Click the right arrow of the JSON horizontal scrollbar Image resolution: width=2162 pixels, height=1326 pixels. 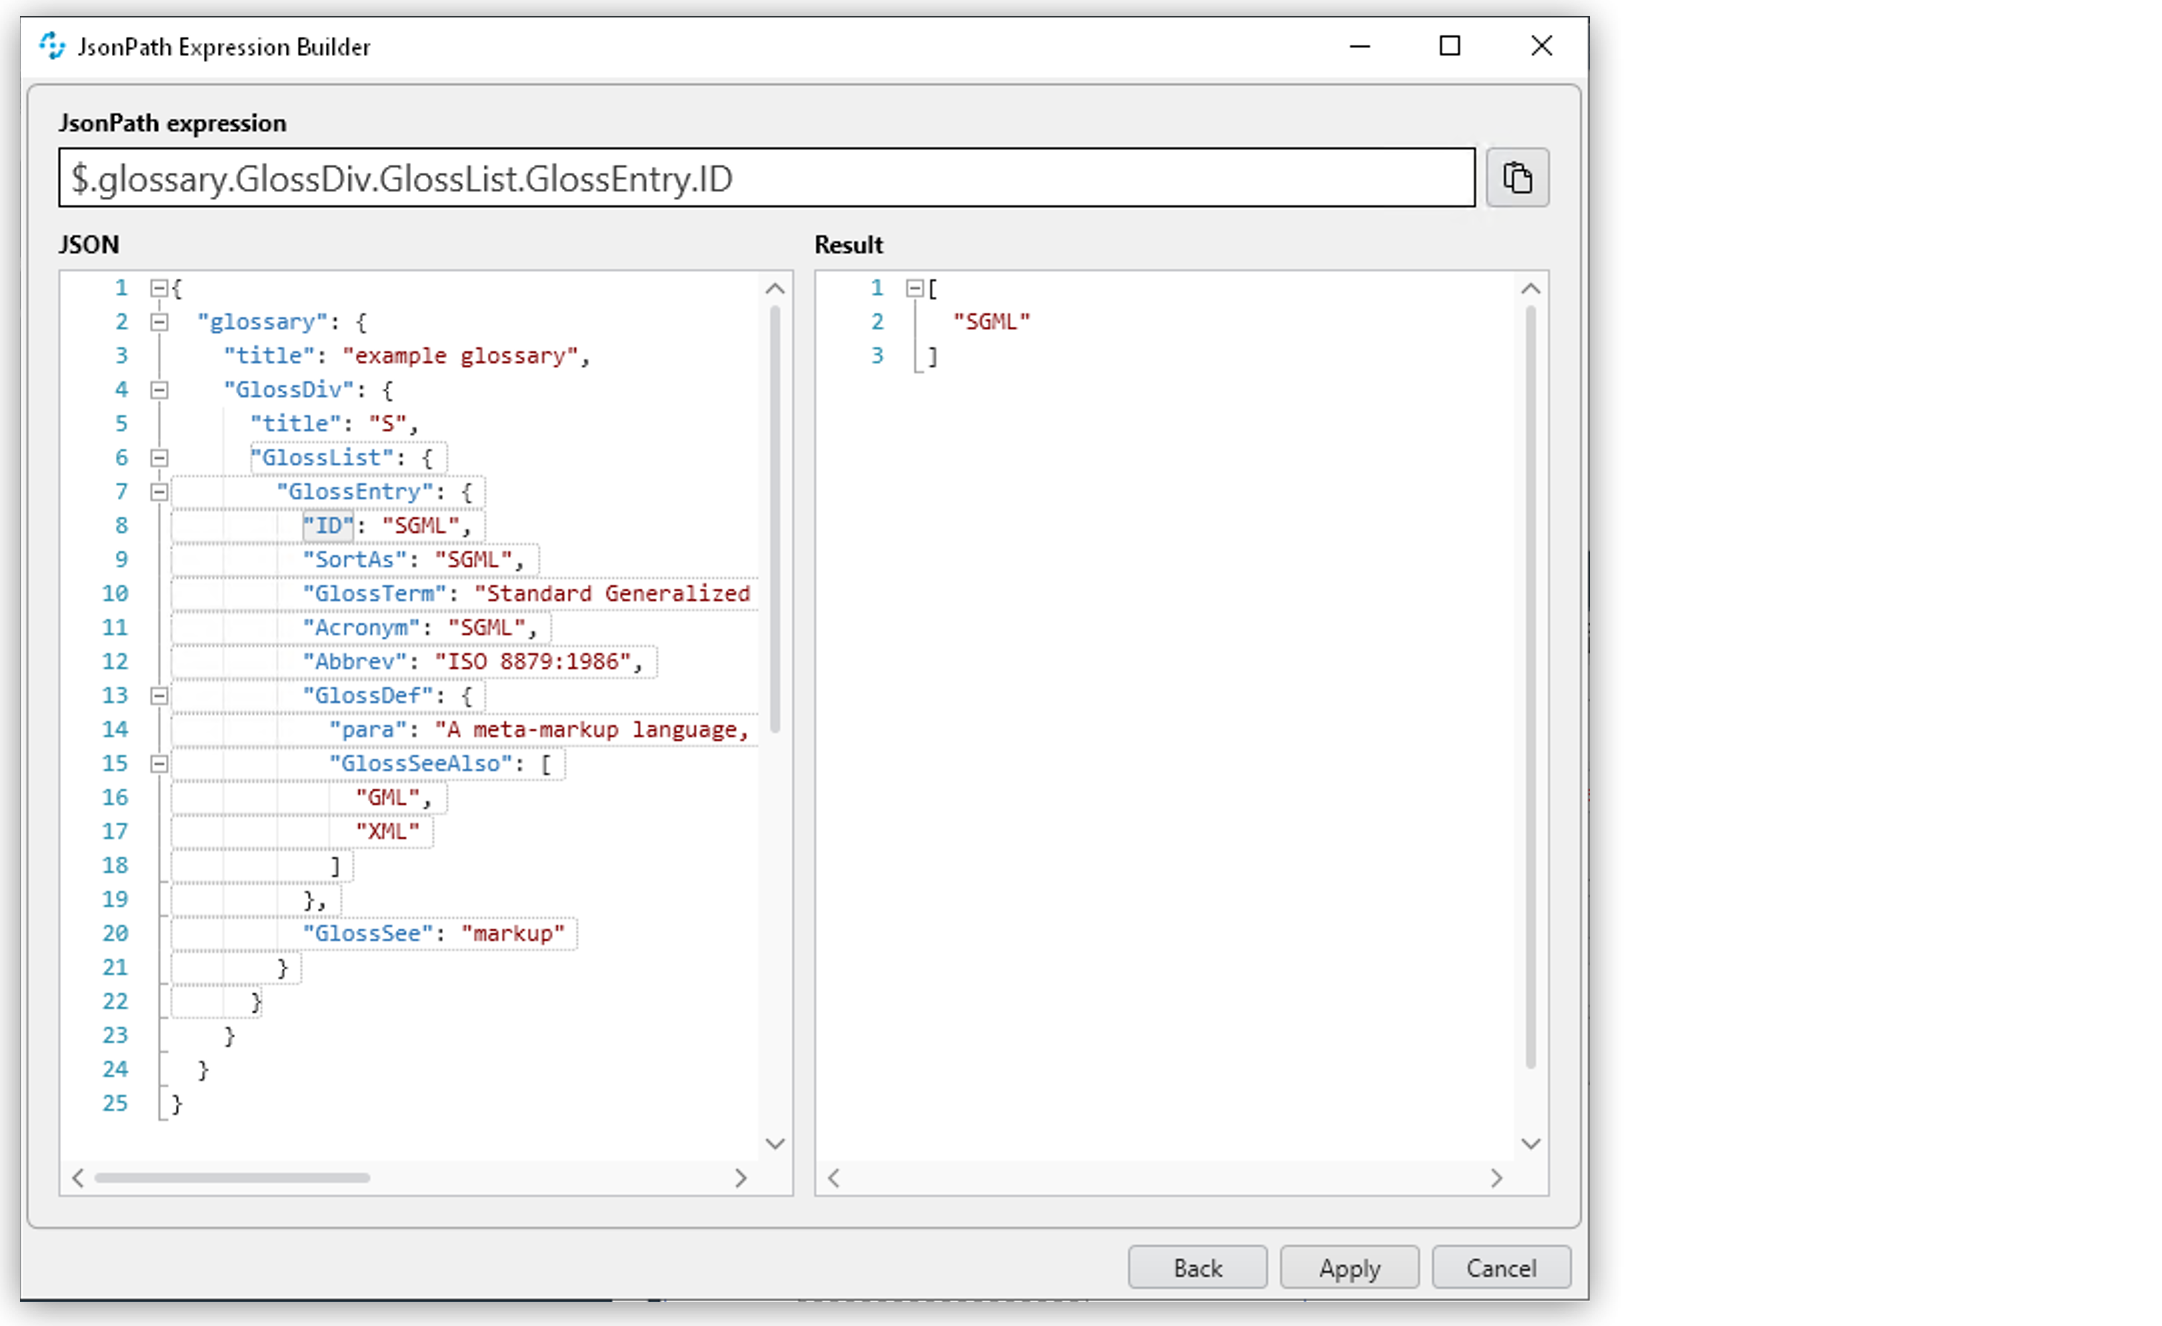point(740,1178)
